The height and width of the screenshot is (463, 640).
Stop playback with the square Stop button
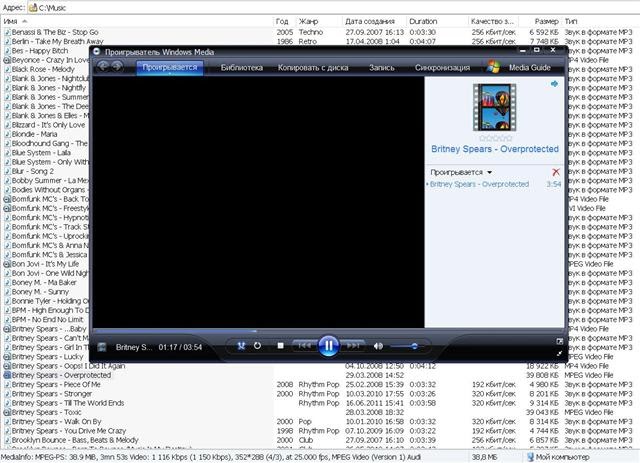tap(280, 346)
